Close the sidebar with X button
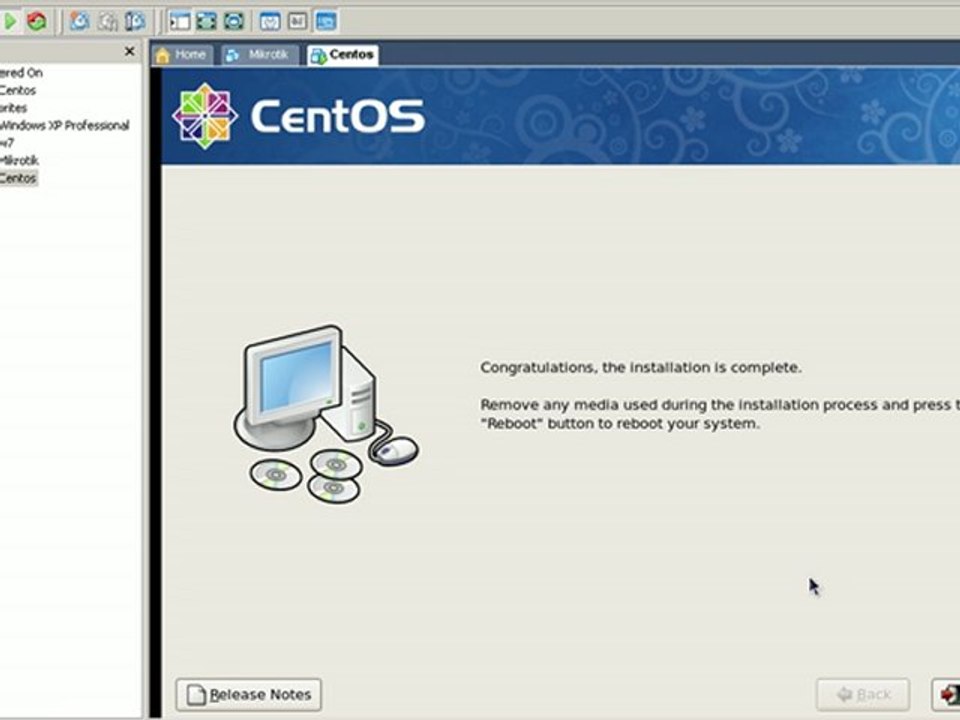The height and width of the screenshot is (720, 960). (x=129, y=51)
